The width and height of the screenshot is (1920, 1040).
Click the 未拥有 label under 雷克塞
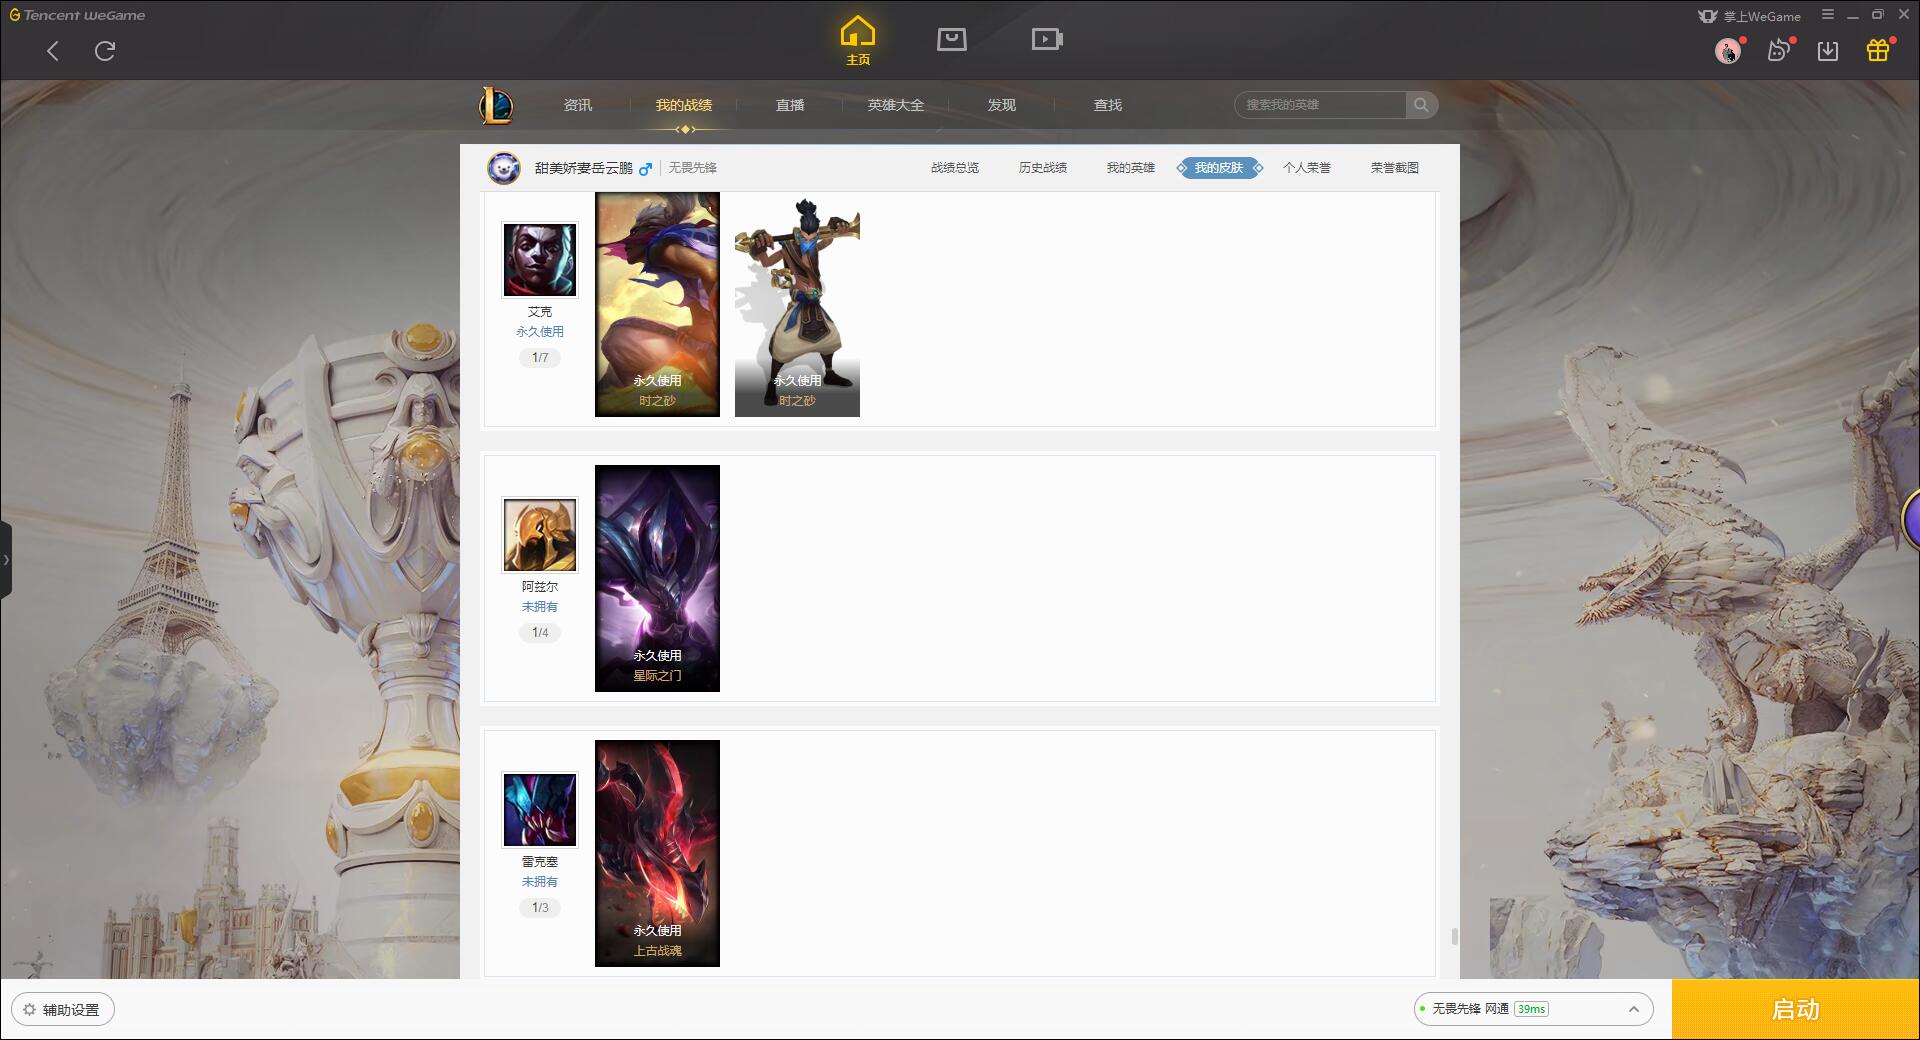(x=540, y=882)
